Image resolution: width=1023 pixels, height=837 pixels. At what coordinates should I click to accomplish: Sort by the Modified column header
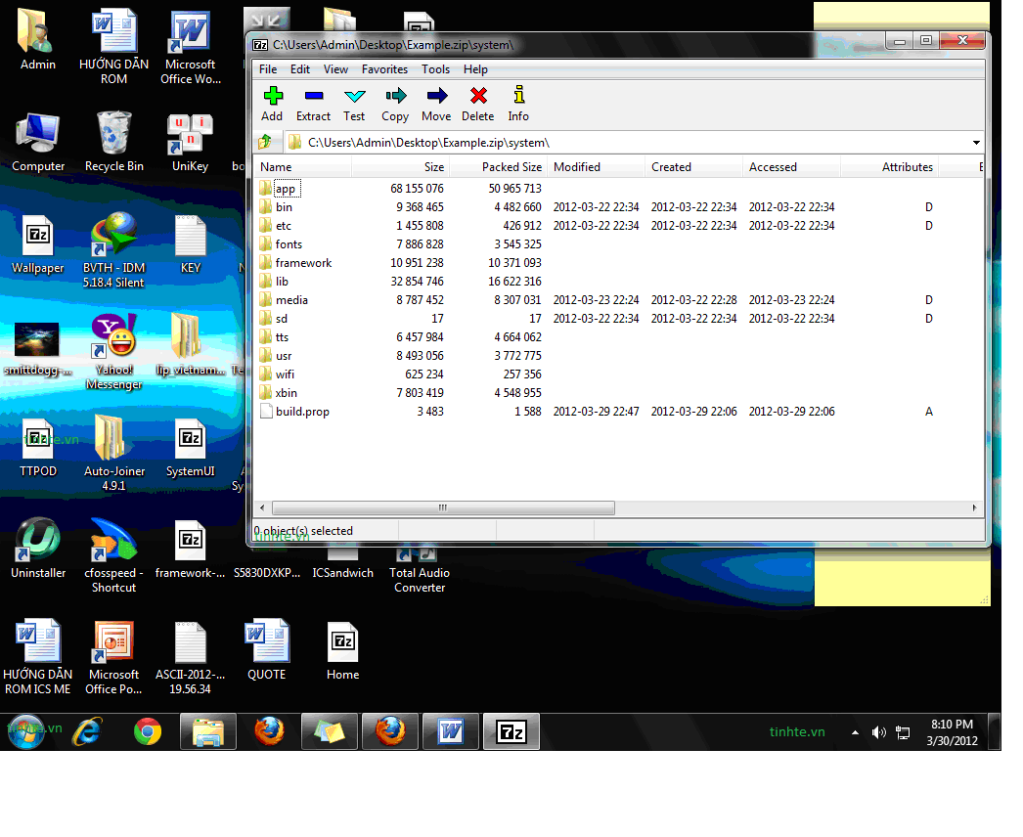click(x=596, y=167)
